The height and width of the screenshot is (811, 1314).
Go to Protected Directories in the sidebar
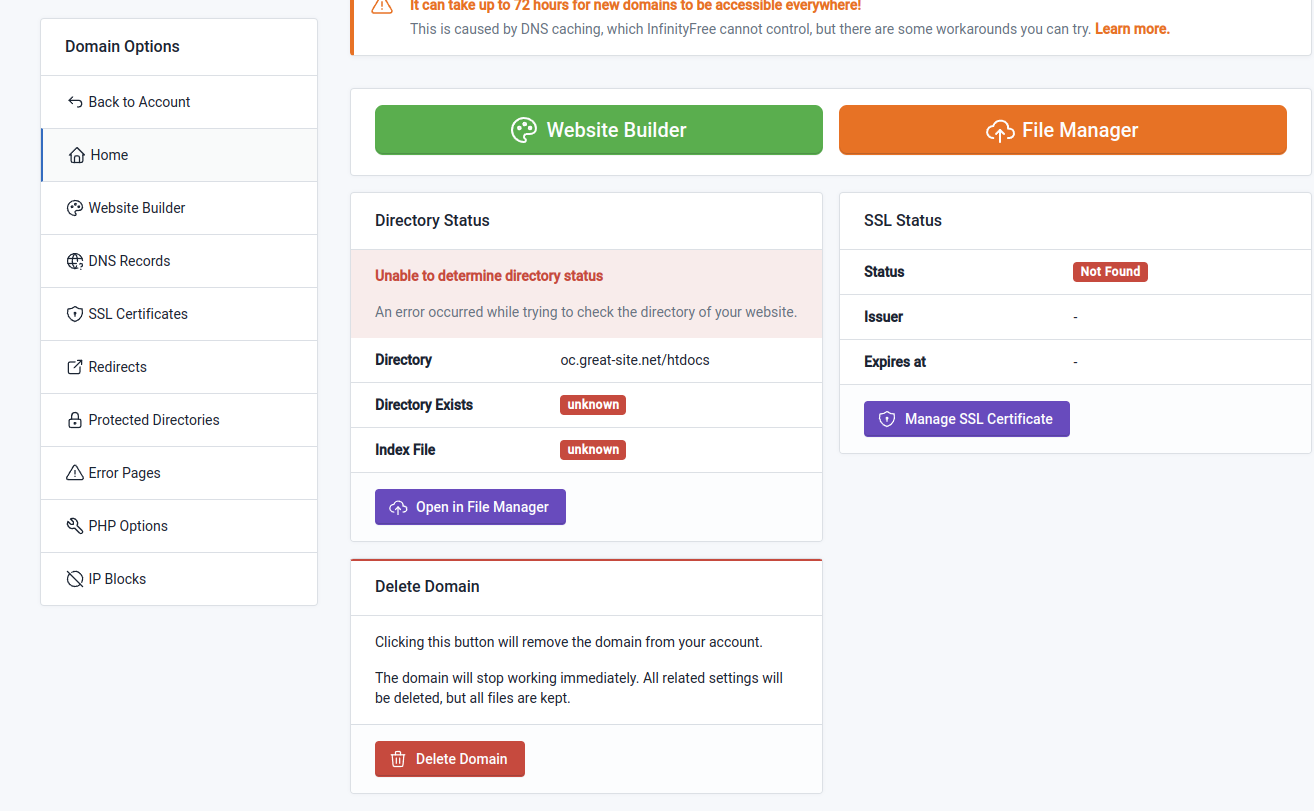coord(154,420)
